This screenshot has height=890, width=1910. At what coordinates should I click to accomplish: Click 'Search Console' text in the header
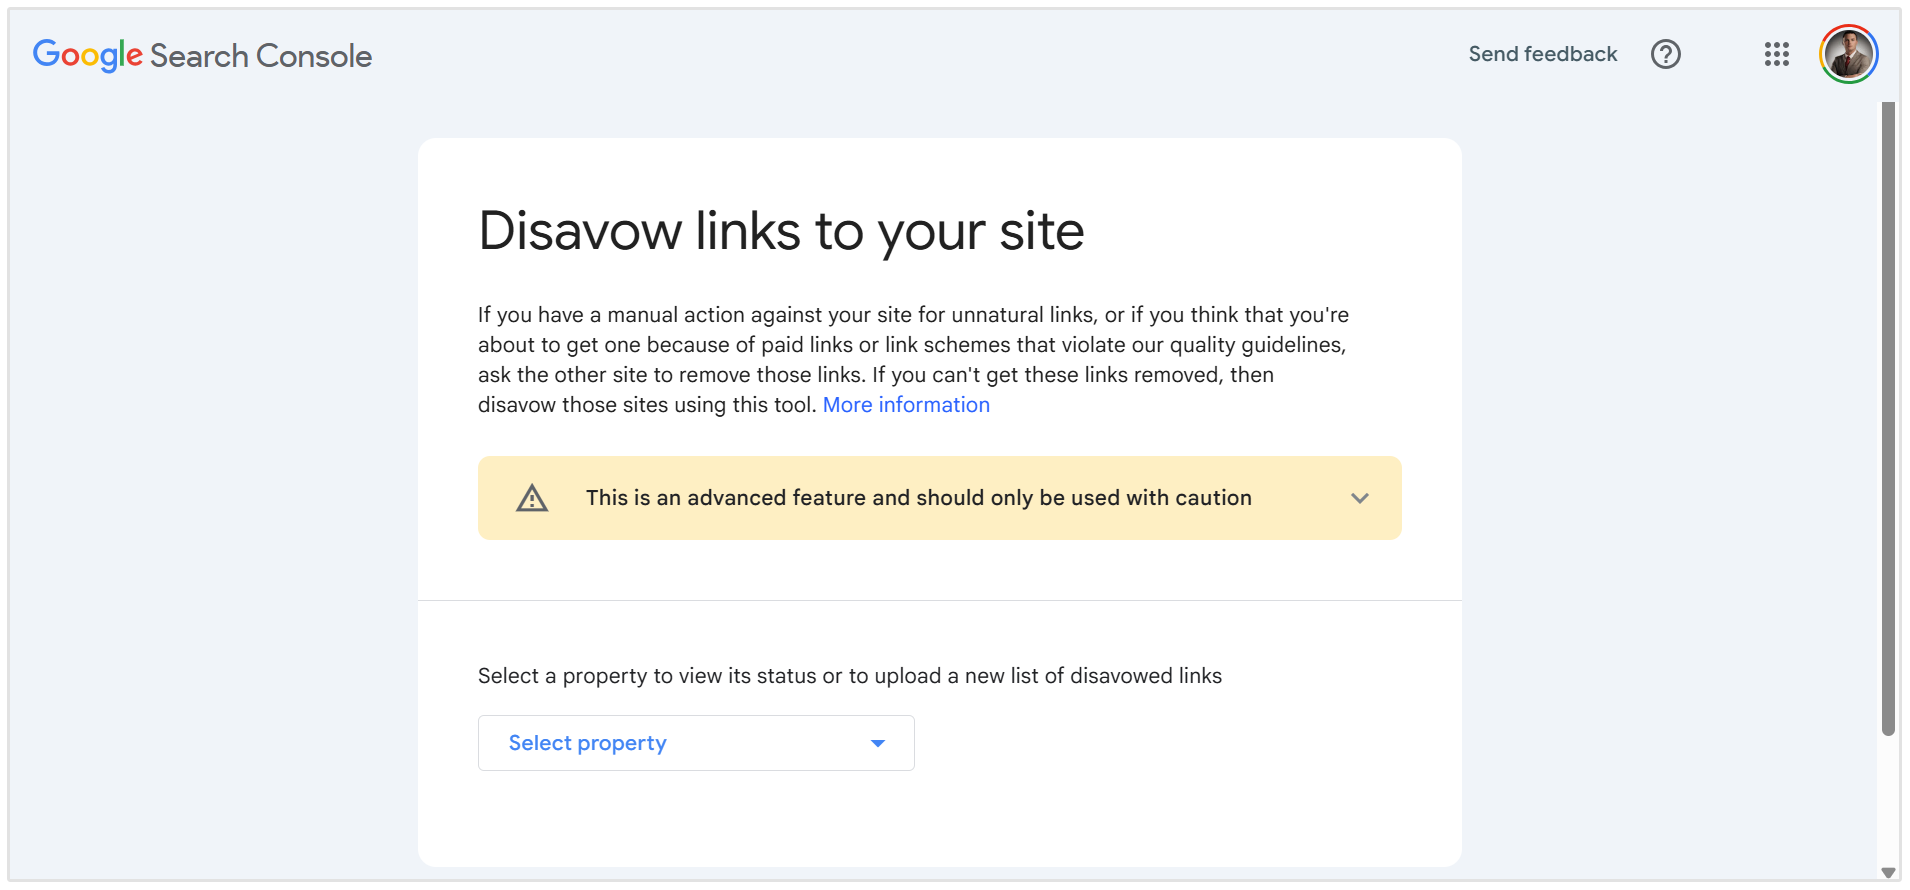point(259,56)
